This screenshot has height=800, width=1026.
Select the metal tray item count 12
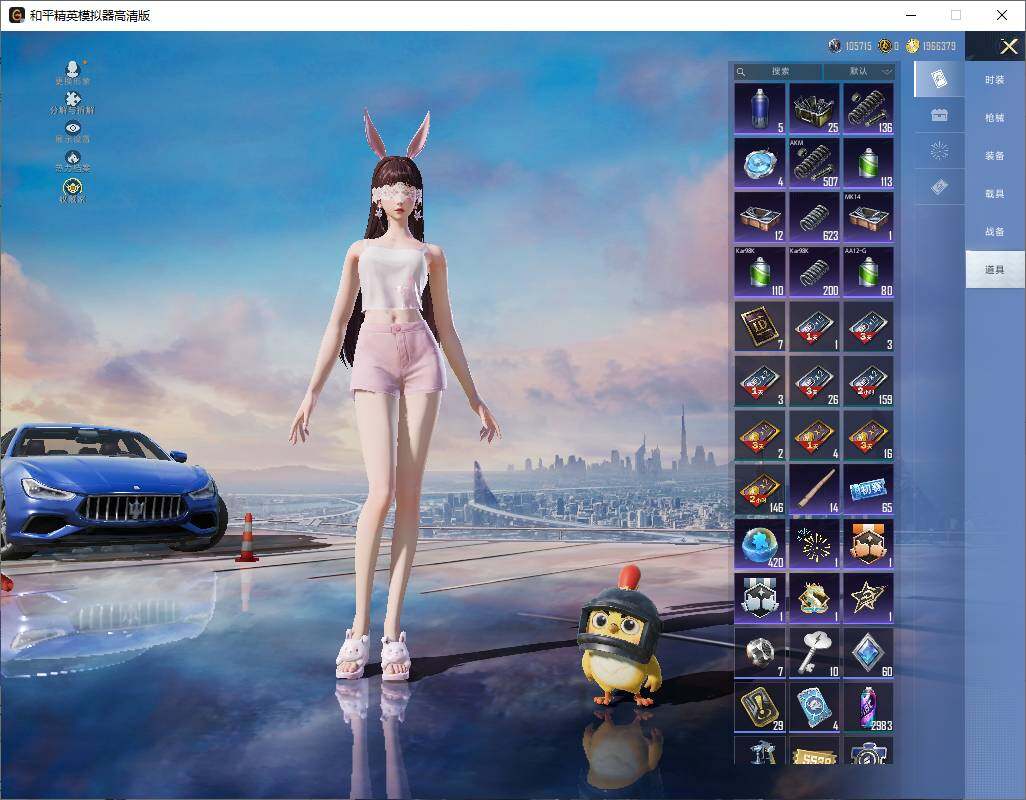[x=760, y=217]
